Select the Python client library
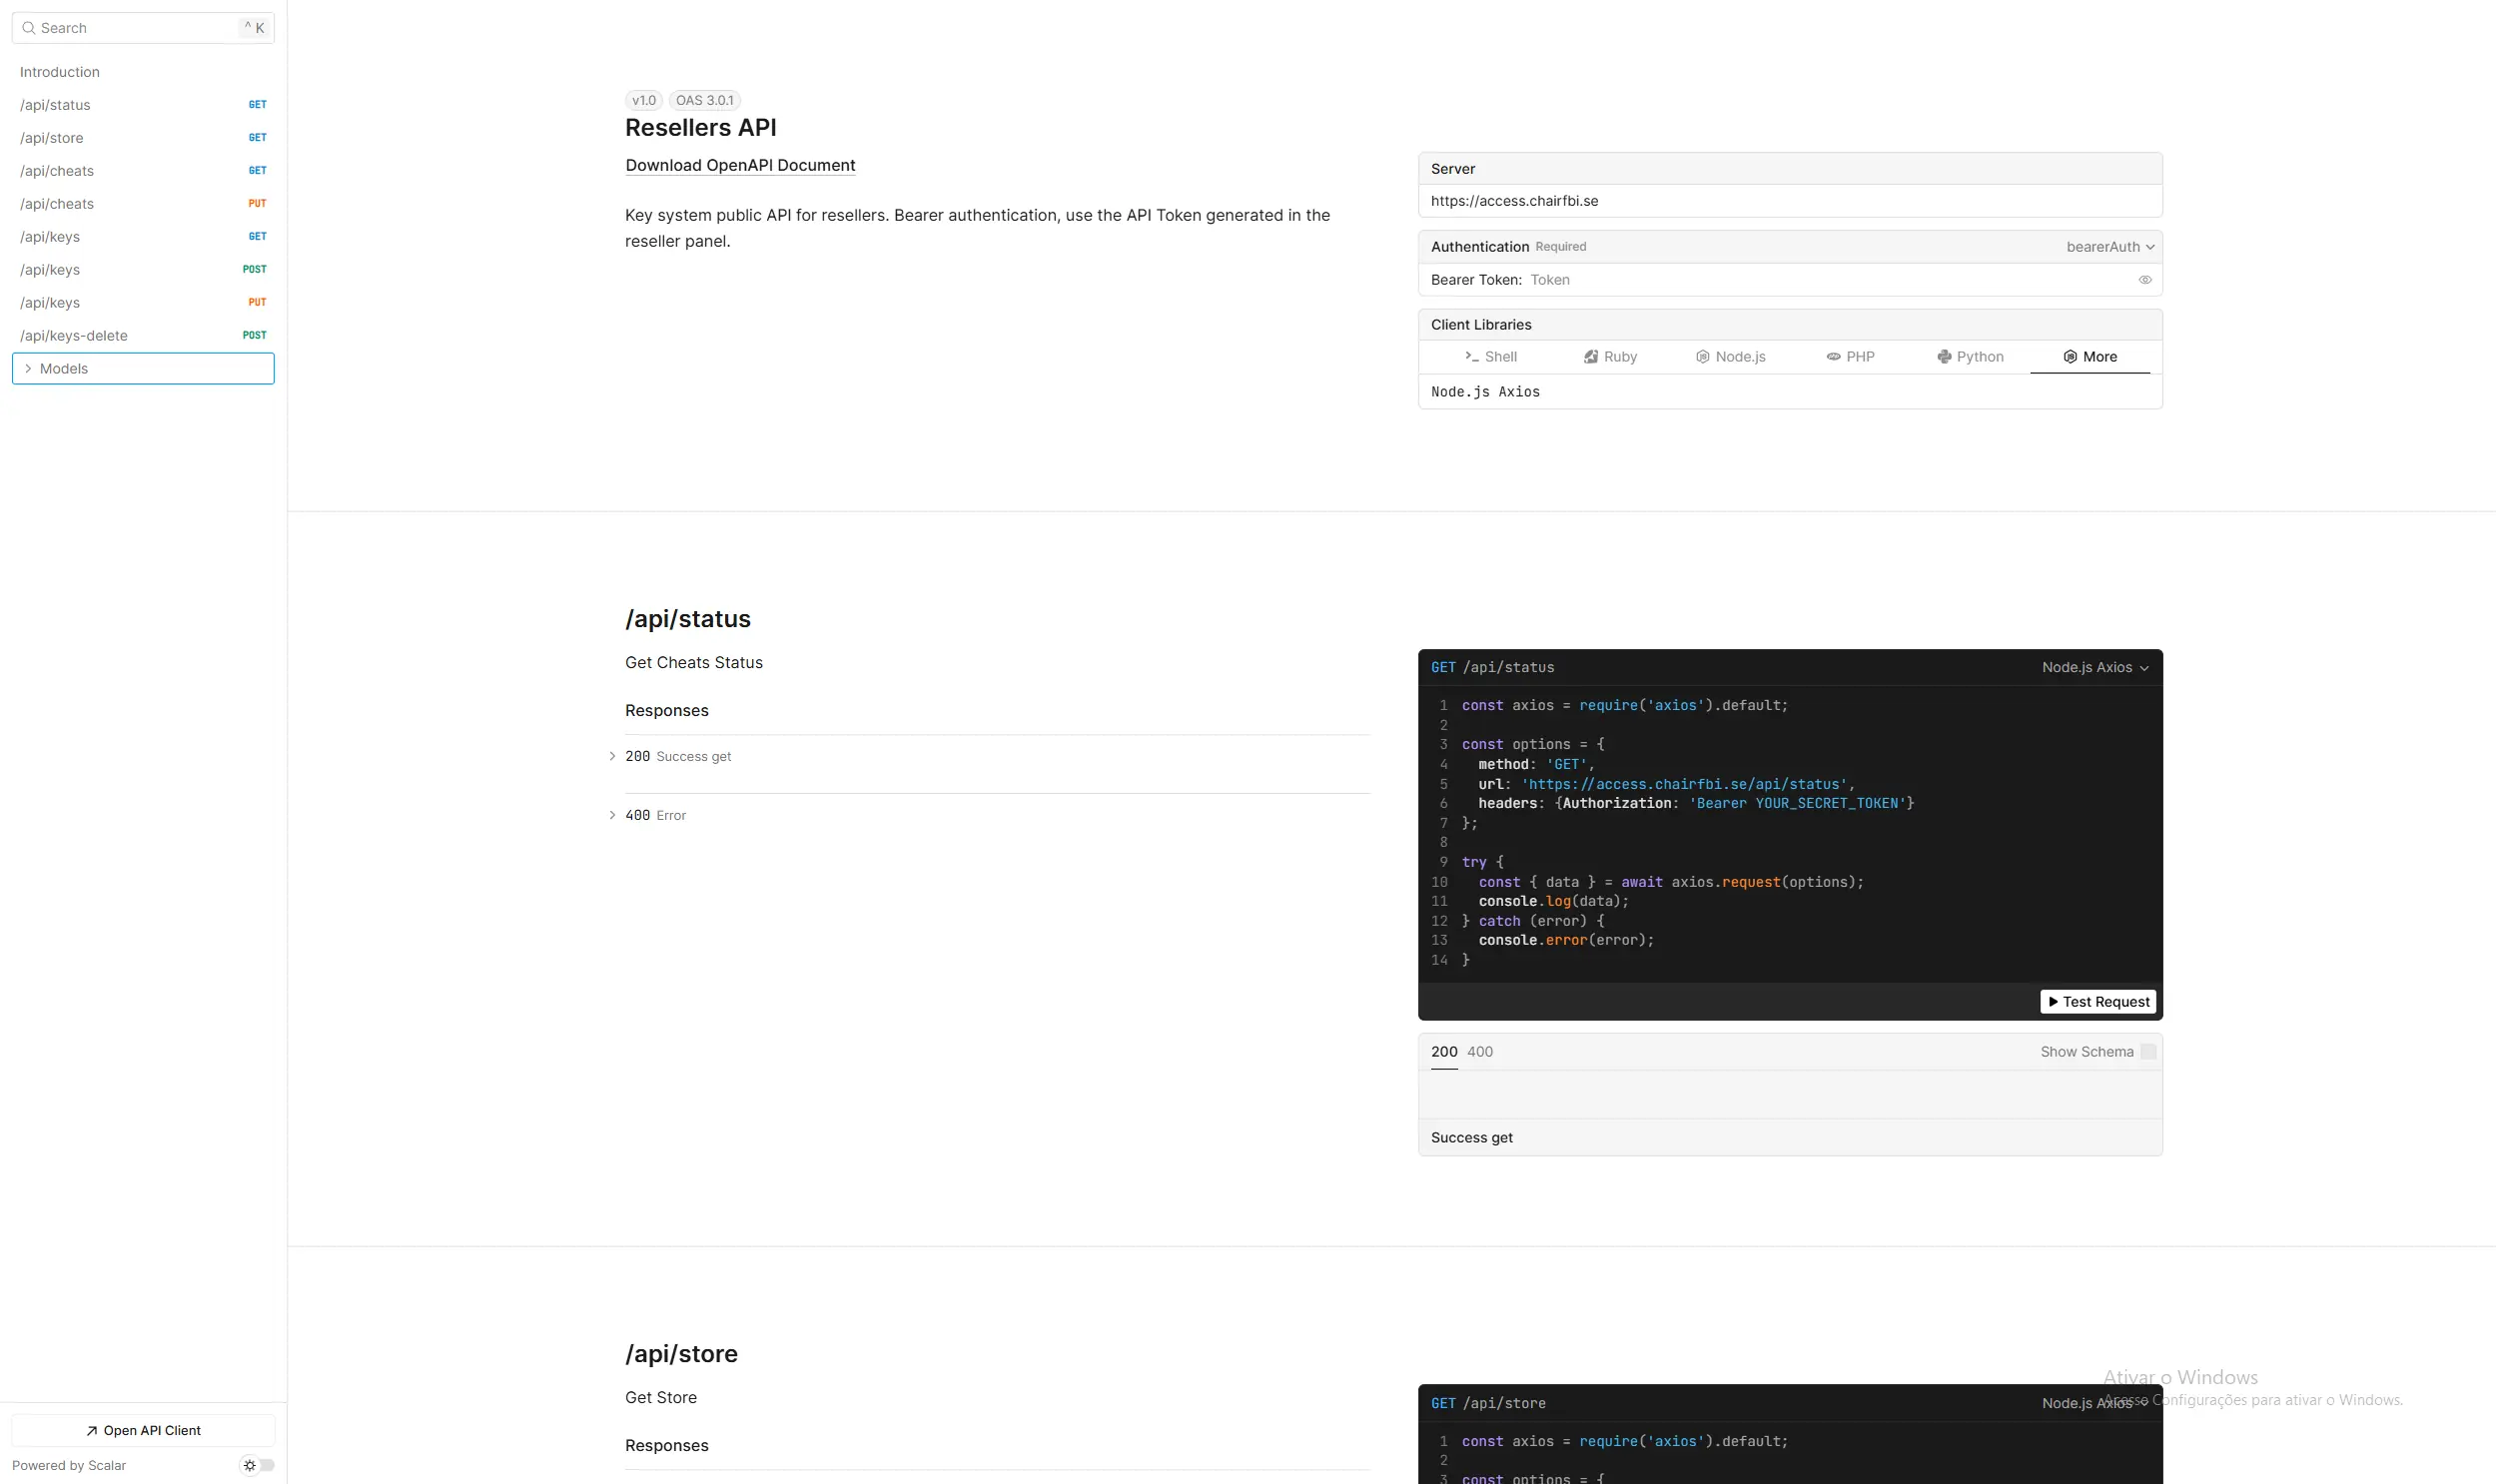Screen dimensions: 2496x1484 tap(1970, 356)
